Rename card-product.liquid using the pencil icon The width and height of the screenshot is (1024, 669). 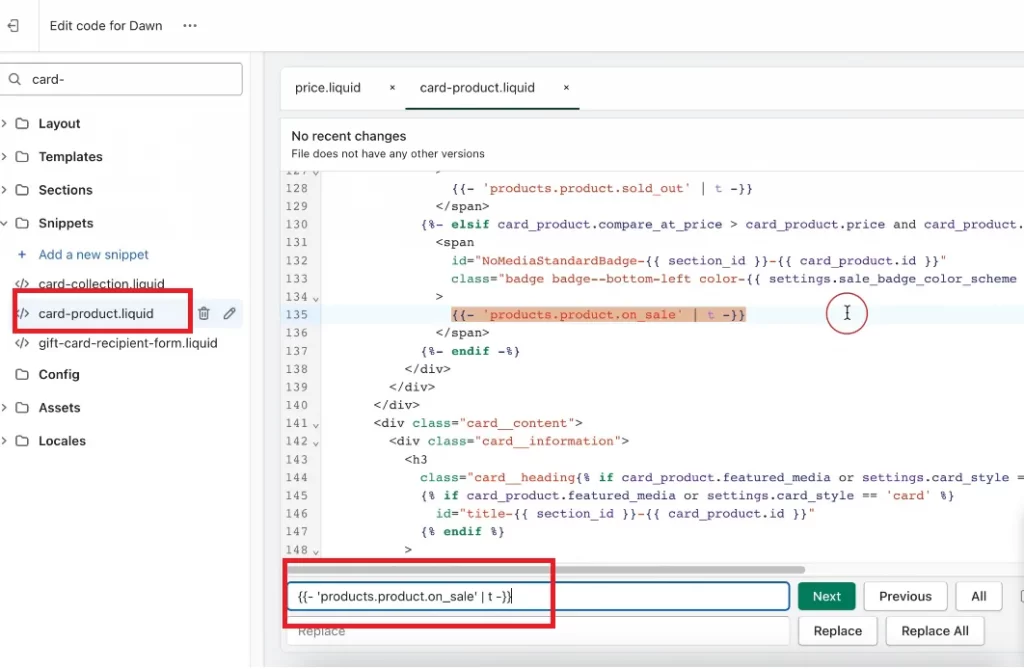point(229,314)
